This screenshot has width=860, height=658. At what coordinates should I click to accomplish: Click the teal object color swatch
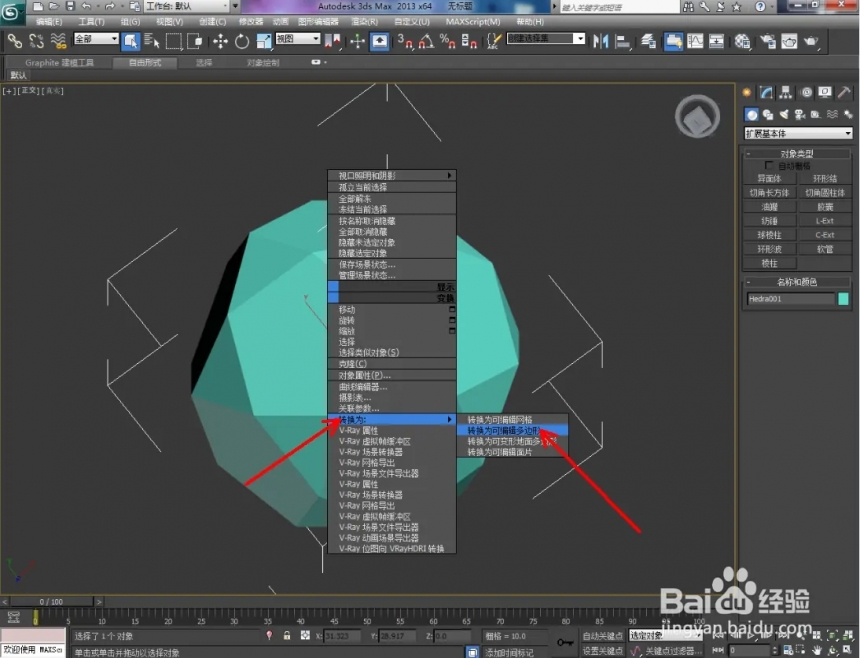click(x=843, y=299)
